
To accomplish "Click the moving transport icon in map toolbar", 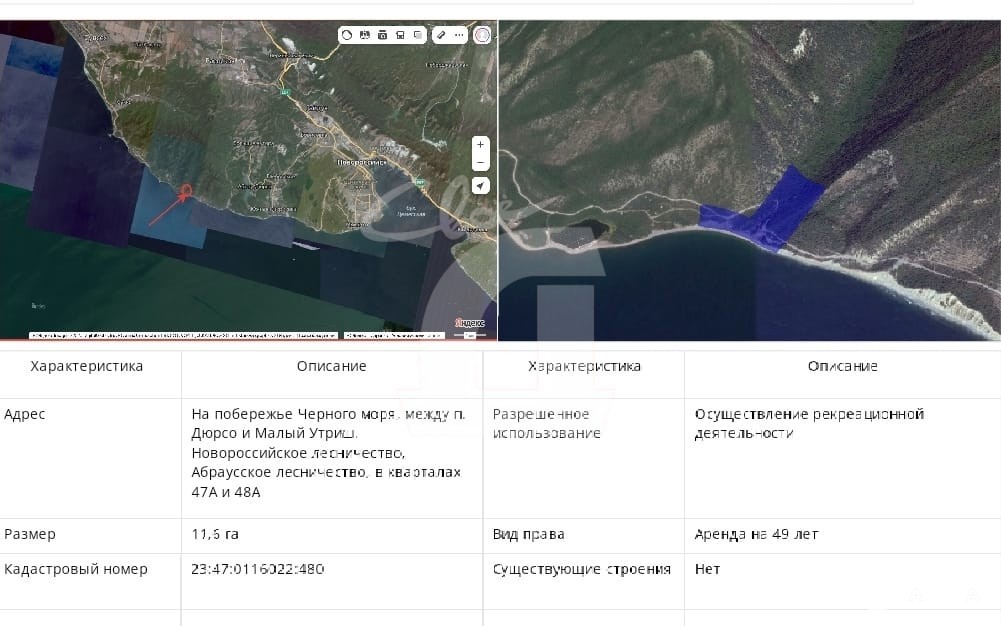I will tap(365, 35).
